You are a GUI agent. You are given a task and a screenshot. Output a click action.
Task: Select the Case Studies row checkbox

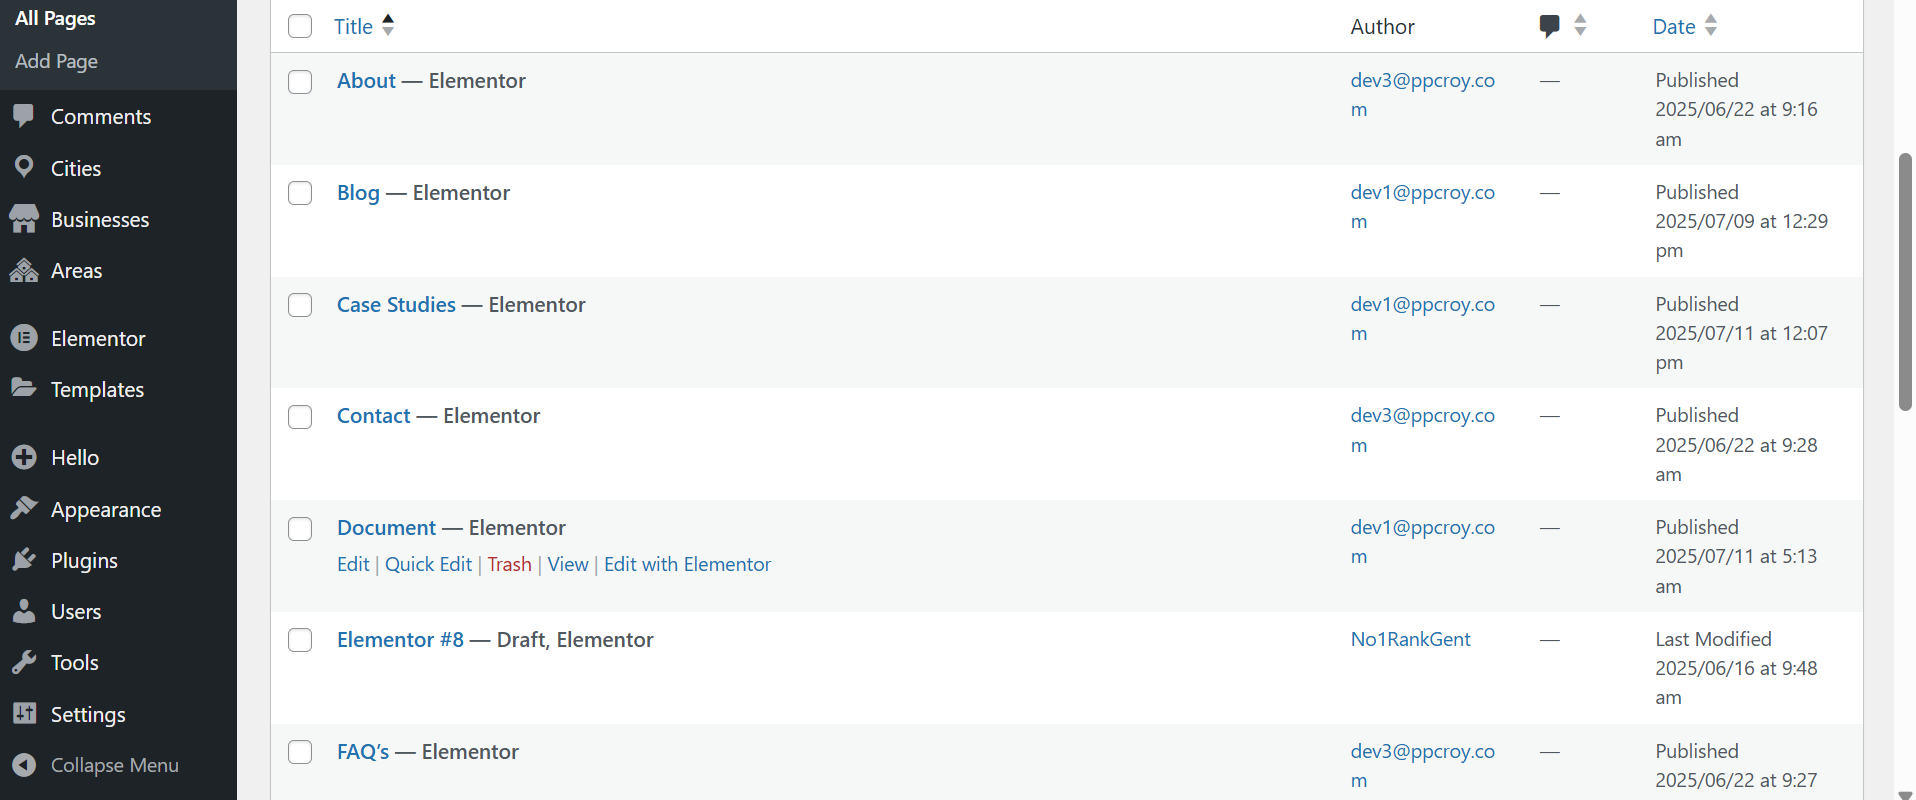coord(300,305)
